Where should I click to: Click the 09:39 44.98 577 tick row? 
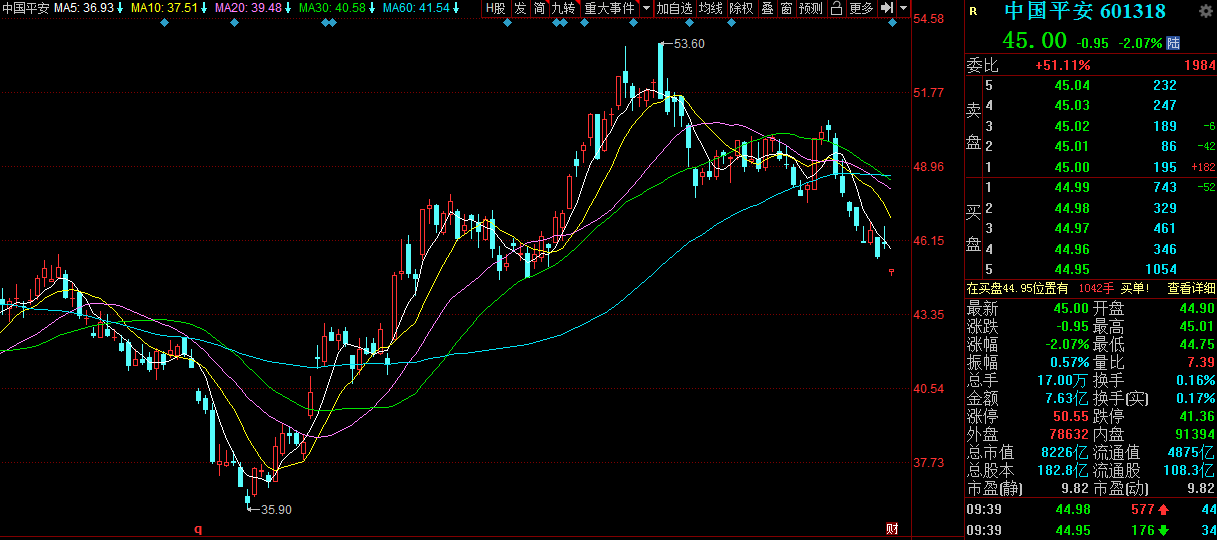click(1091, 510)
